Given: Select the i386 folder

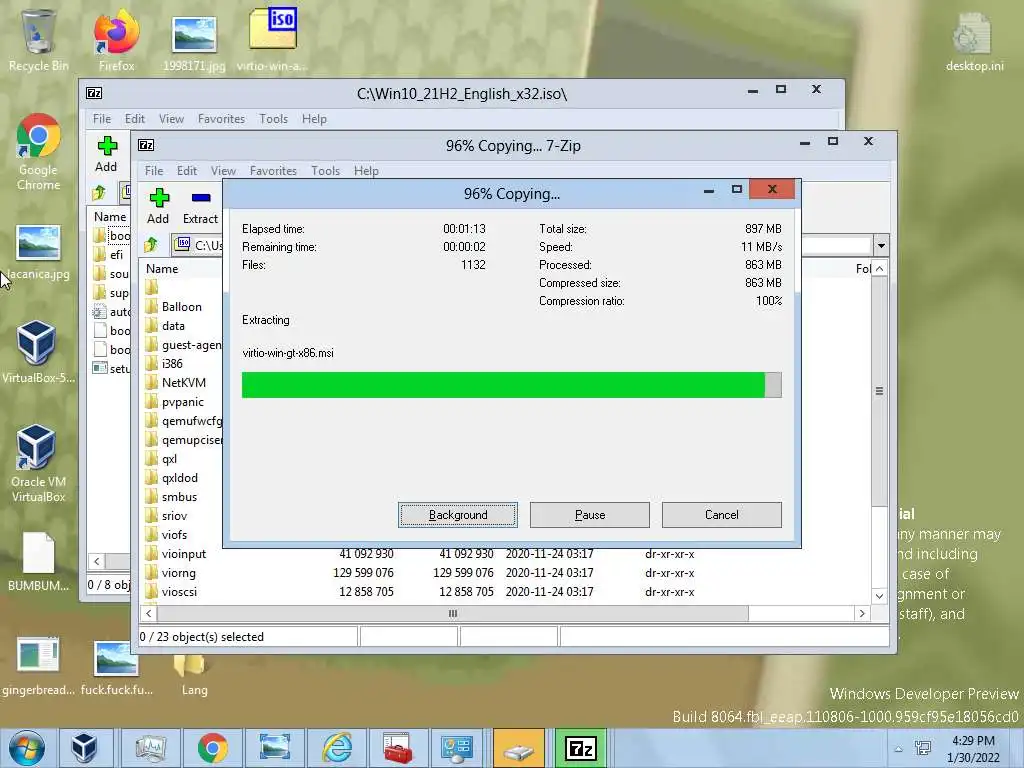Looking at the screenshot, I should click(172, 363).
